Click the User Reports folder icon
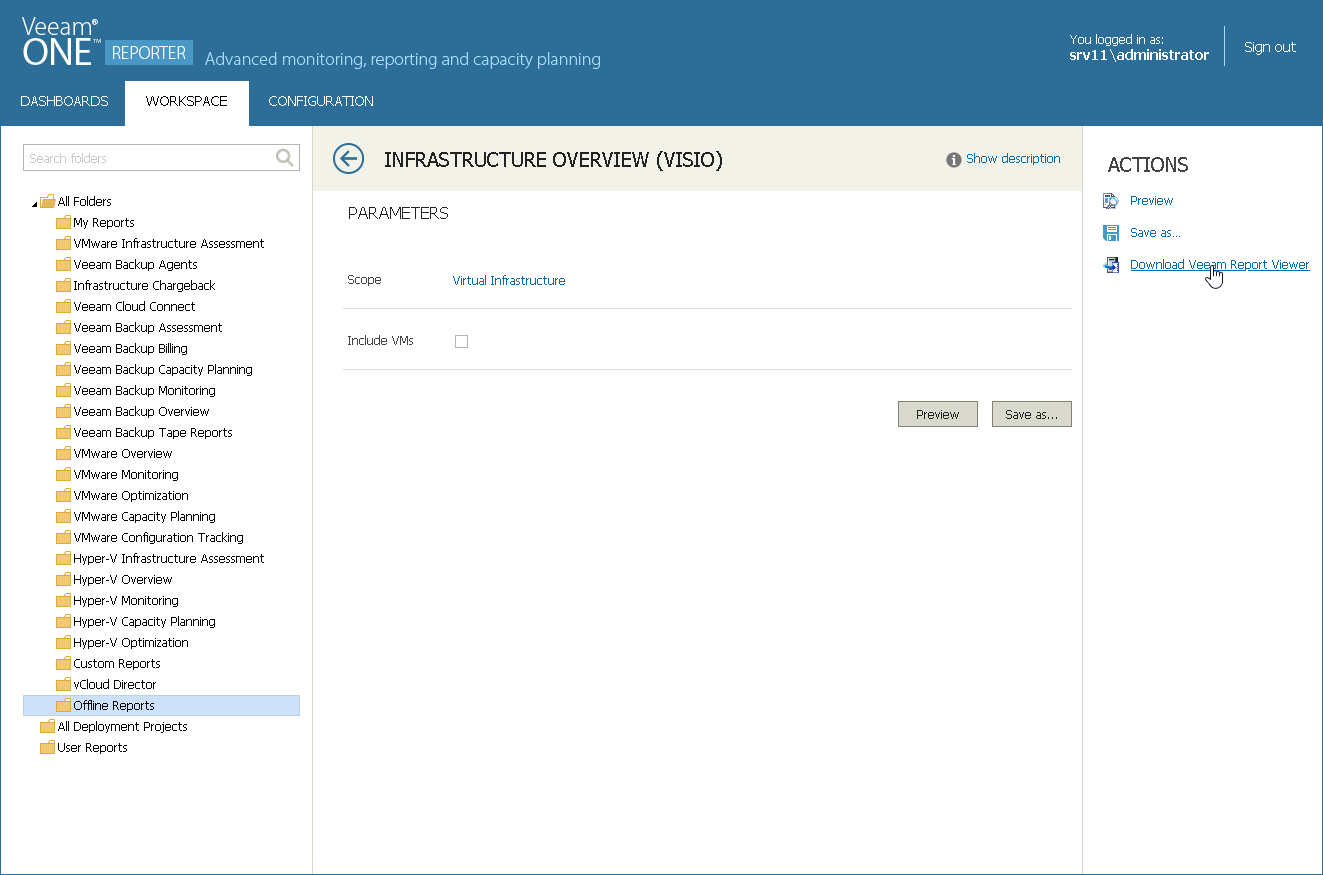1323x875 pixels. tap(47, 747)
